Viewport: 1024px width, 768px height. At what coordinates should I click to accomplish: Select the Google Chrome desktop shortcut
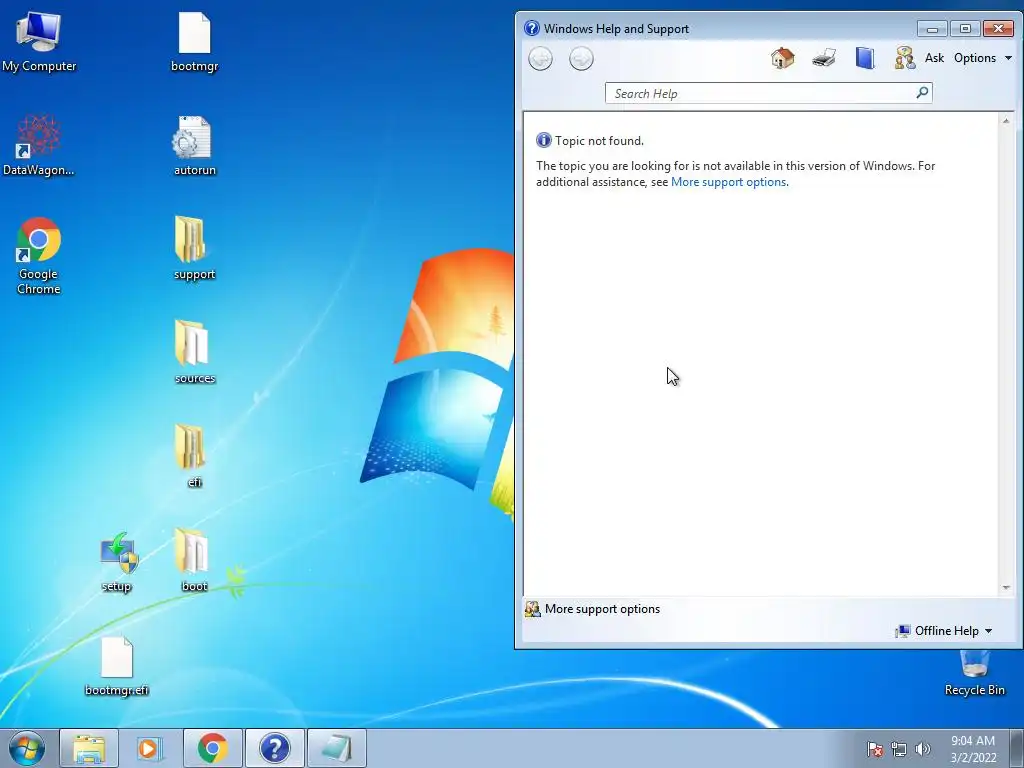(x=39, y=256)
